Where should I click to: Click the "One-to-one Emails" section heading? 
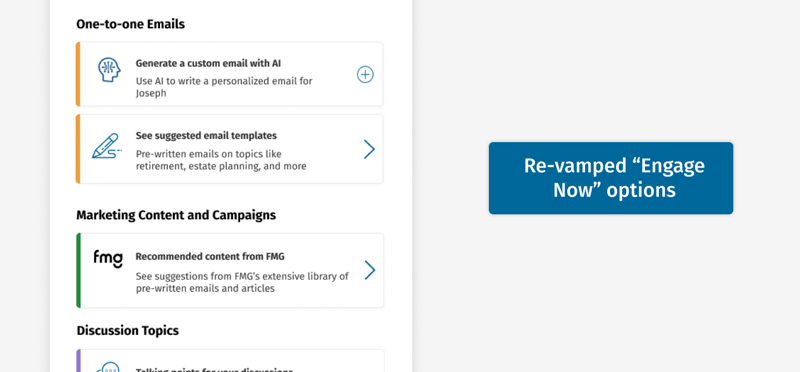[x=131, y=23]
